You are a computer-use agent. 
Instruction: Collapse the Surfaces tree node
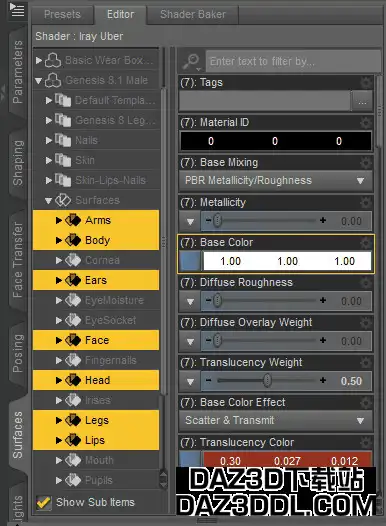49,201
